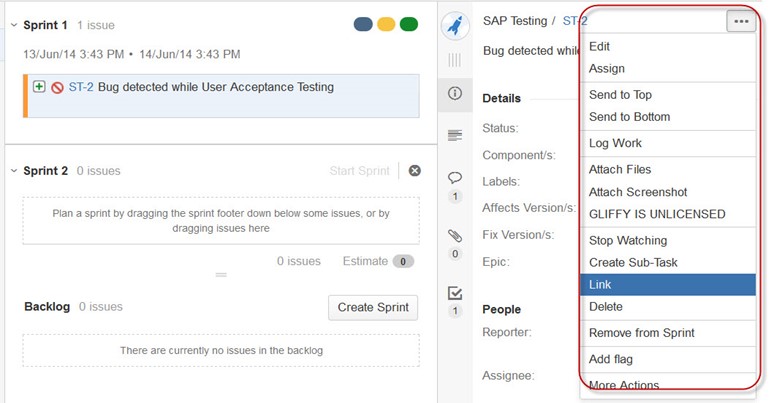
Task: Collapse the Sprint 1 section
Action: pos(14,25)
